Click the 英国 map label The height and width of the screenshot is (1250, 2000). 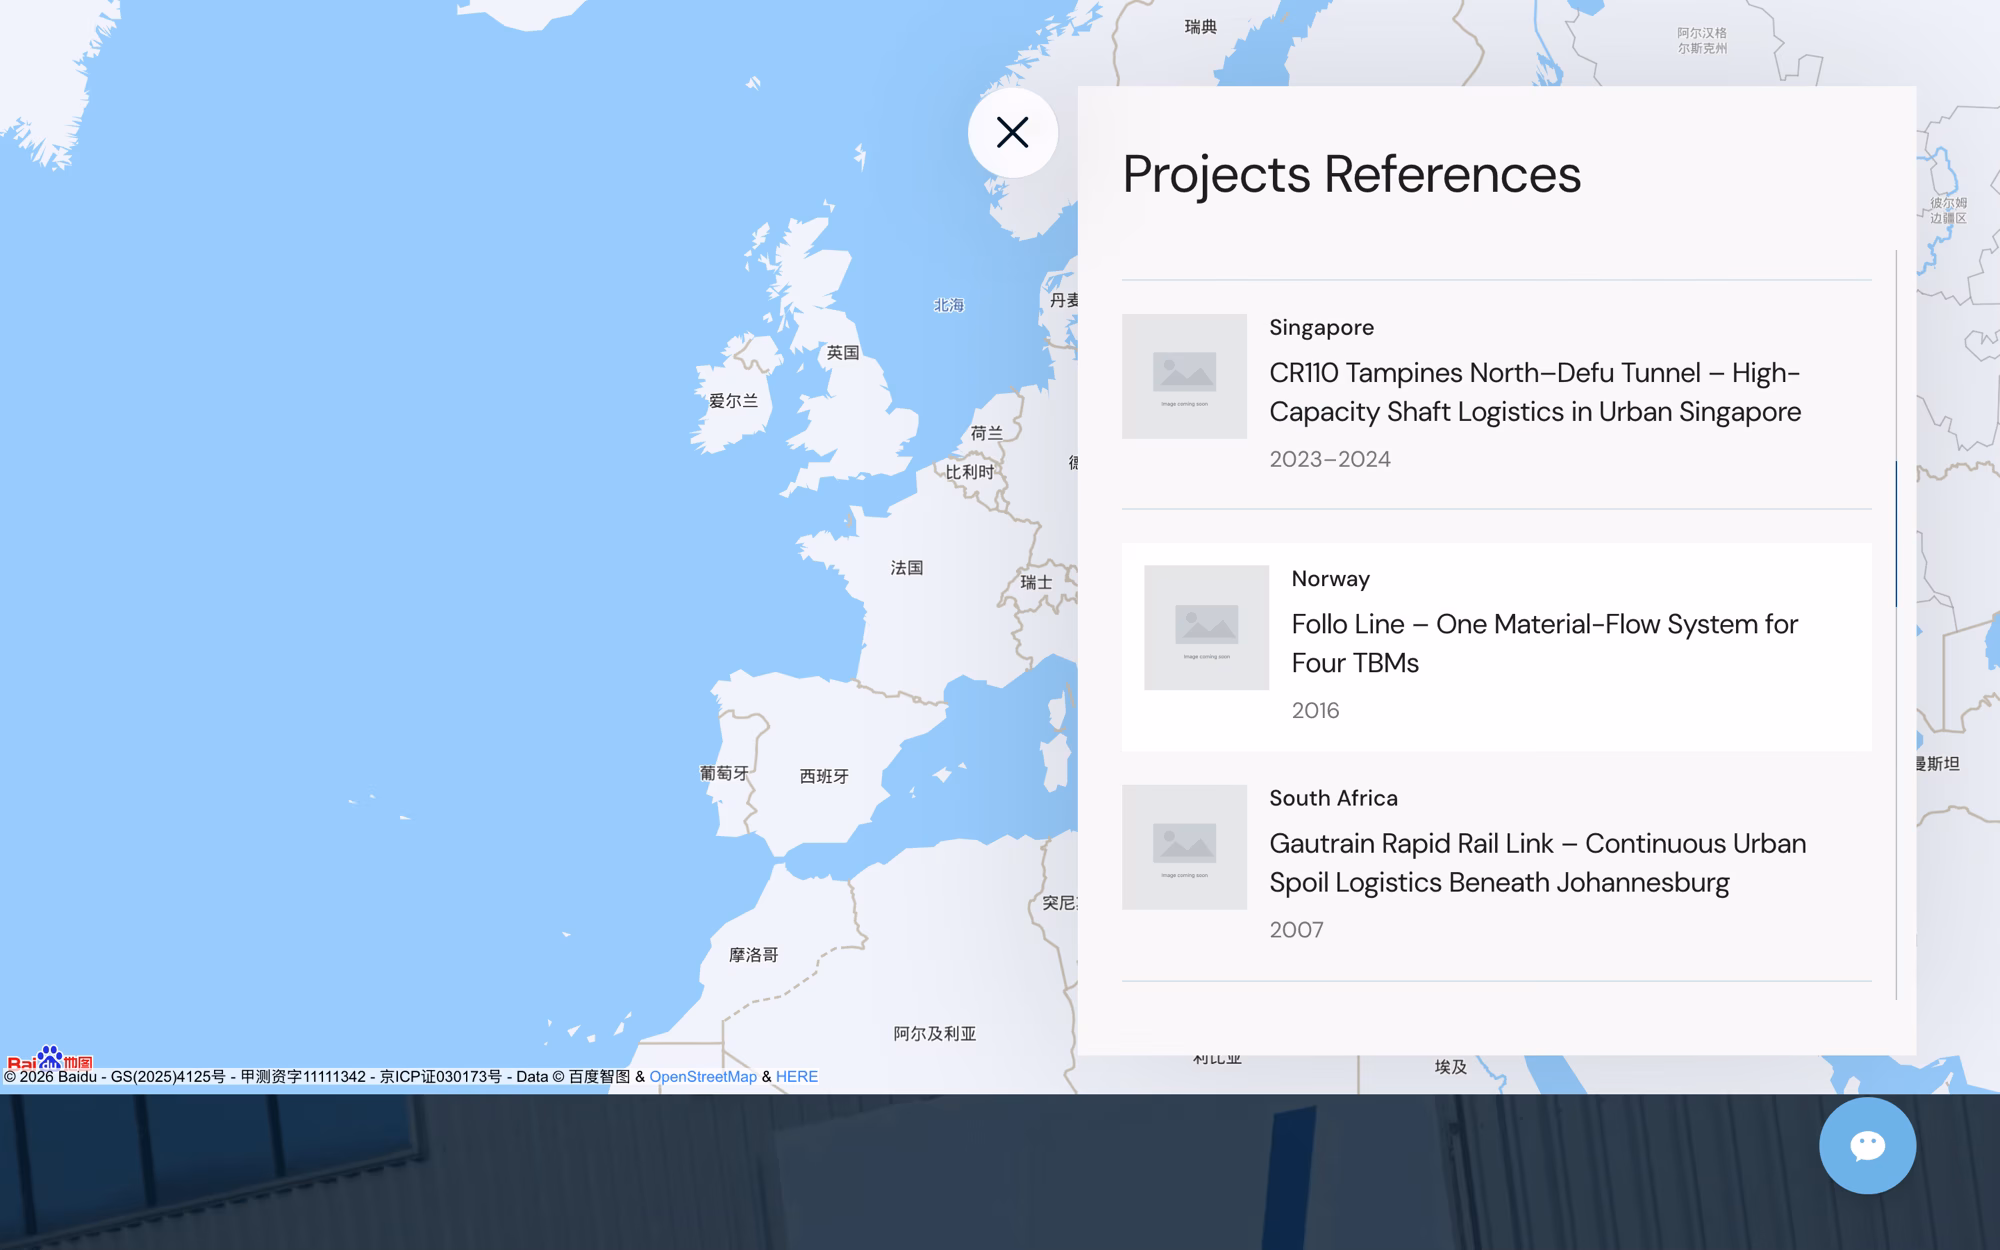tap(843, 352)
